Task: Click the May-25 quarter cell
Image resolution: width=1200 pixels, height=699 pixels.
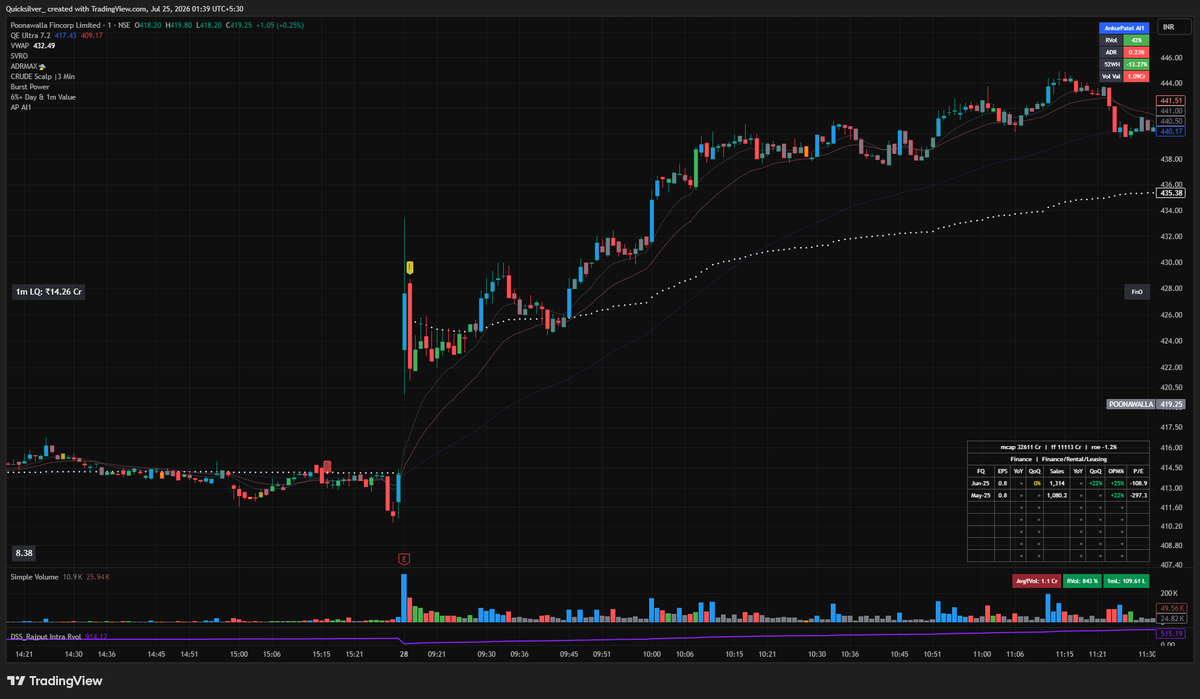Action: tap(981, 494)
